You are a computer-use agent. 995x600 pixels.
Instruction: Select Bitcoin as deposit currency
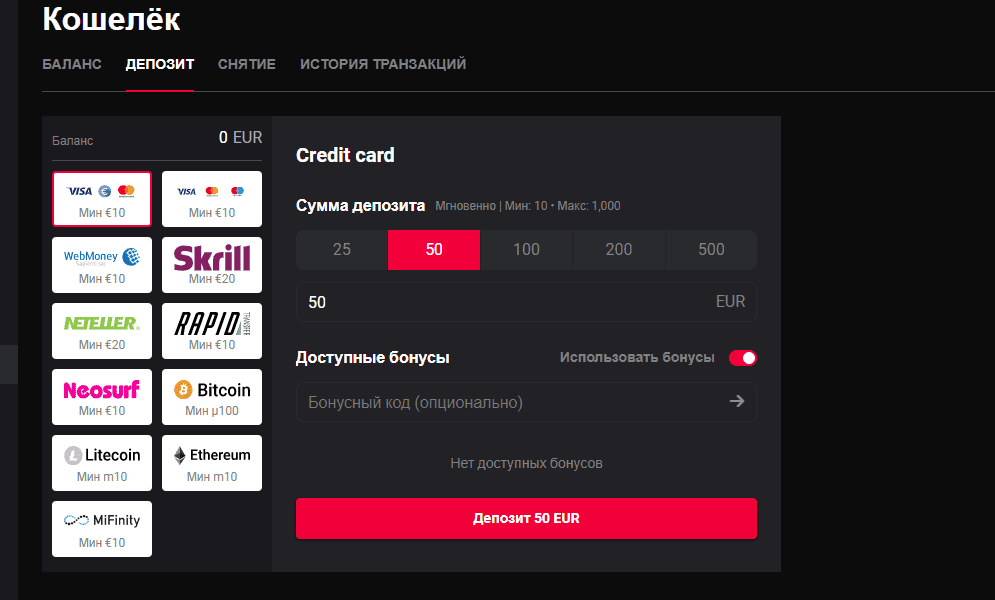click(211, 396)
